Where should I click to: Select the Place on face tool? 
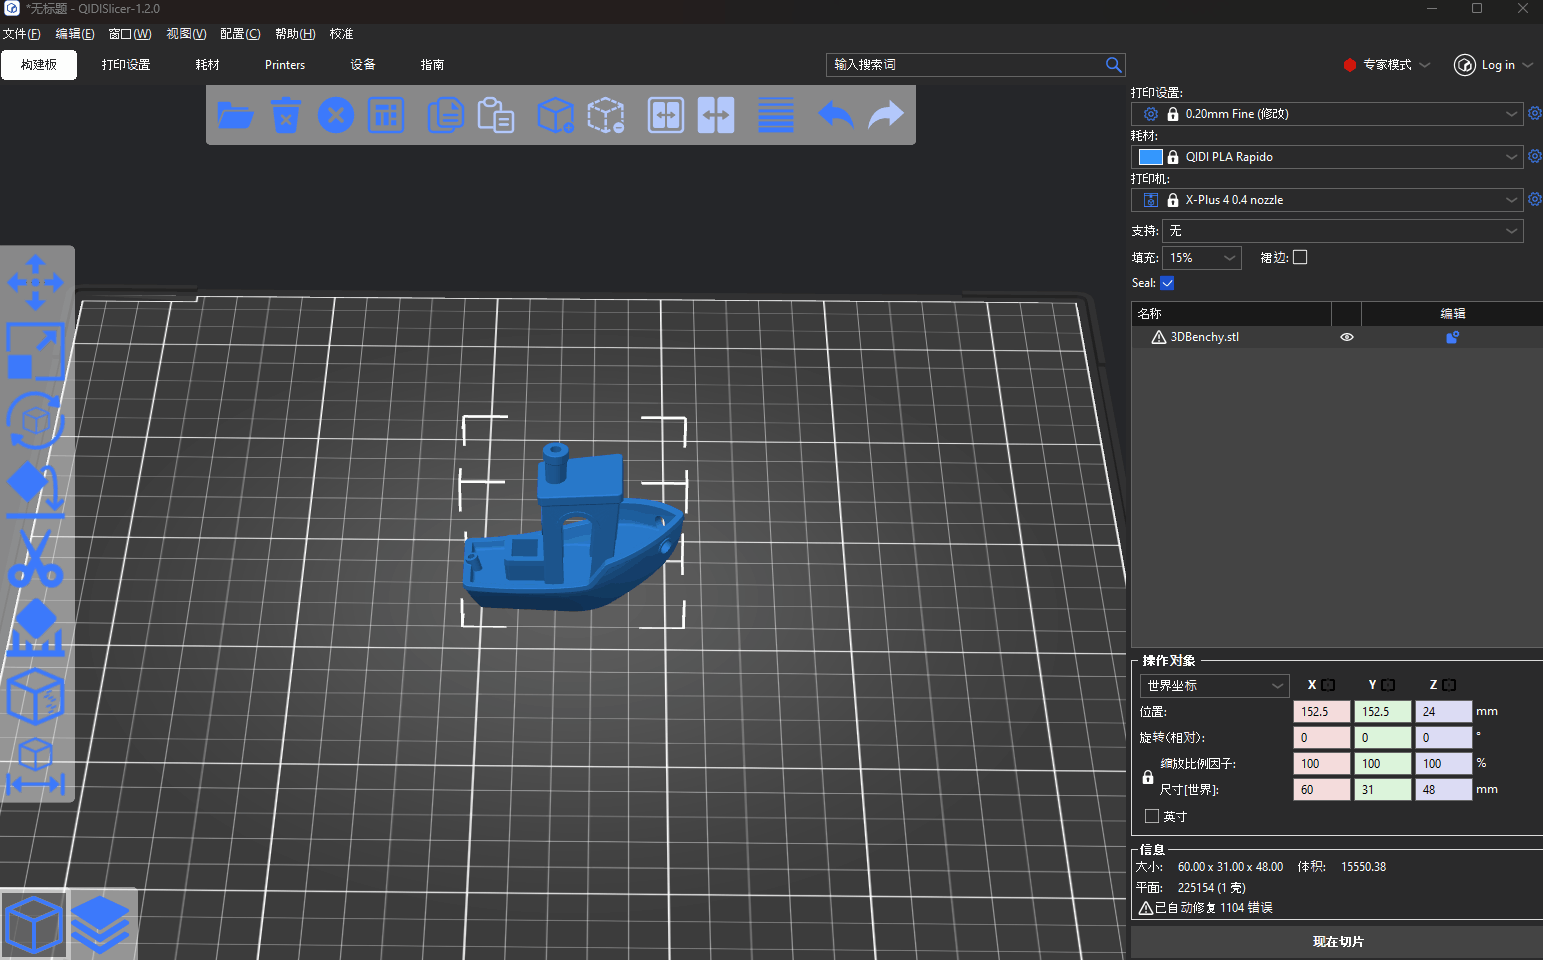[36, 489]
